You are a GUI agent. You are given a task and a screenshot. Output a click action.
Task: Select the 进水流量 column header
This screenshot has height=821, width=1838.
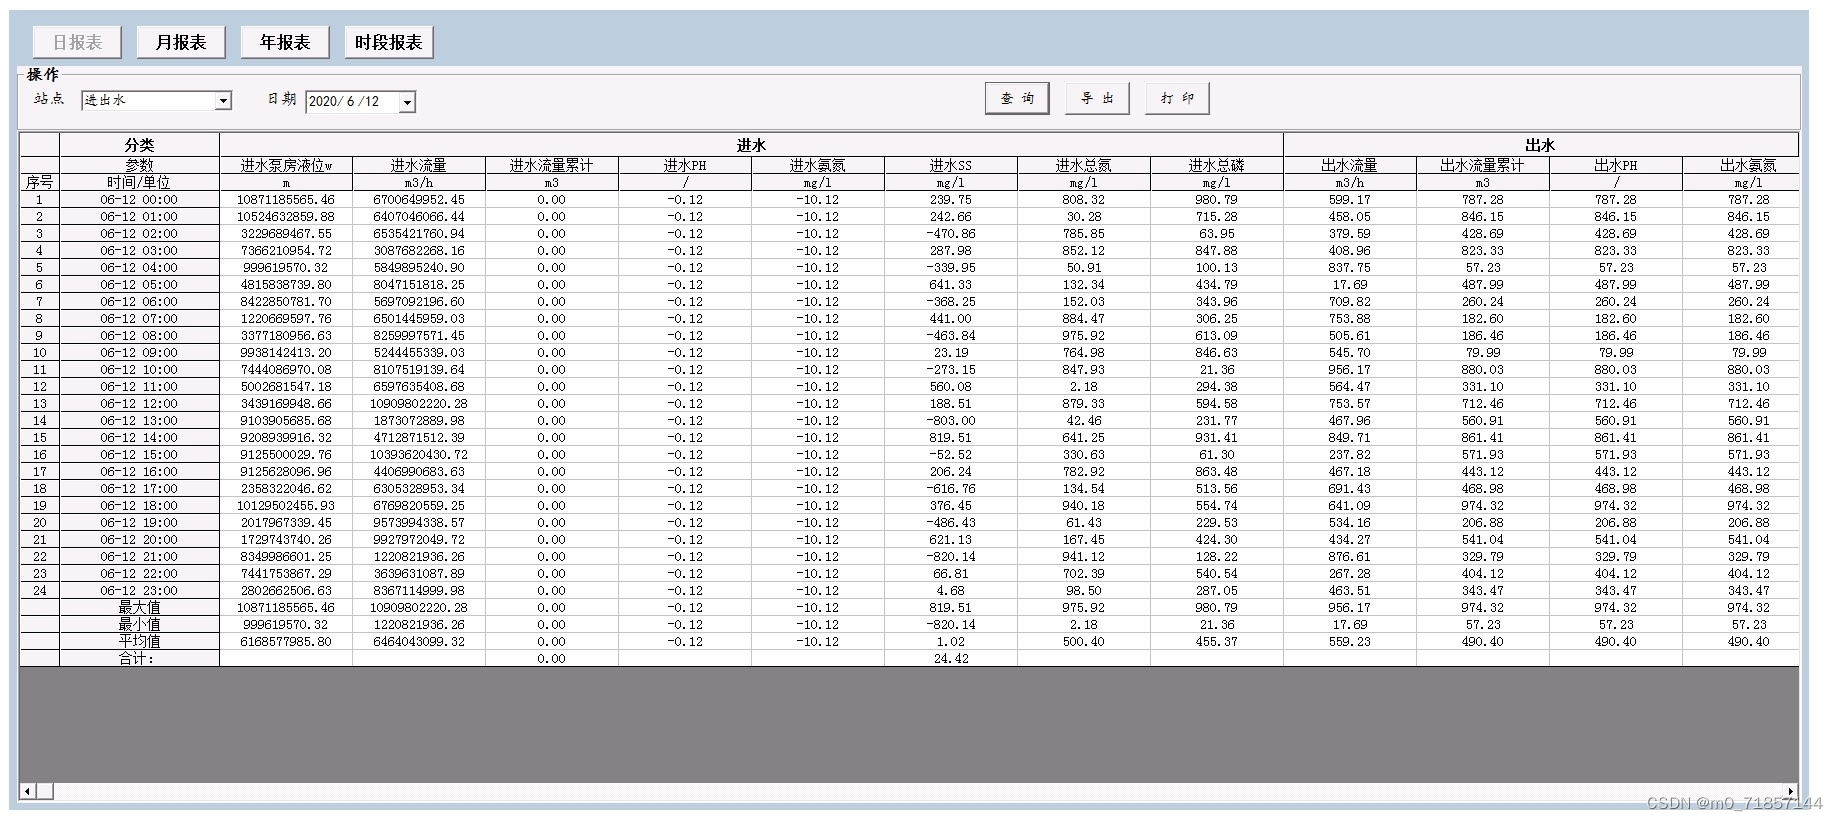point(419,165)
